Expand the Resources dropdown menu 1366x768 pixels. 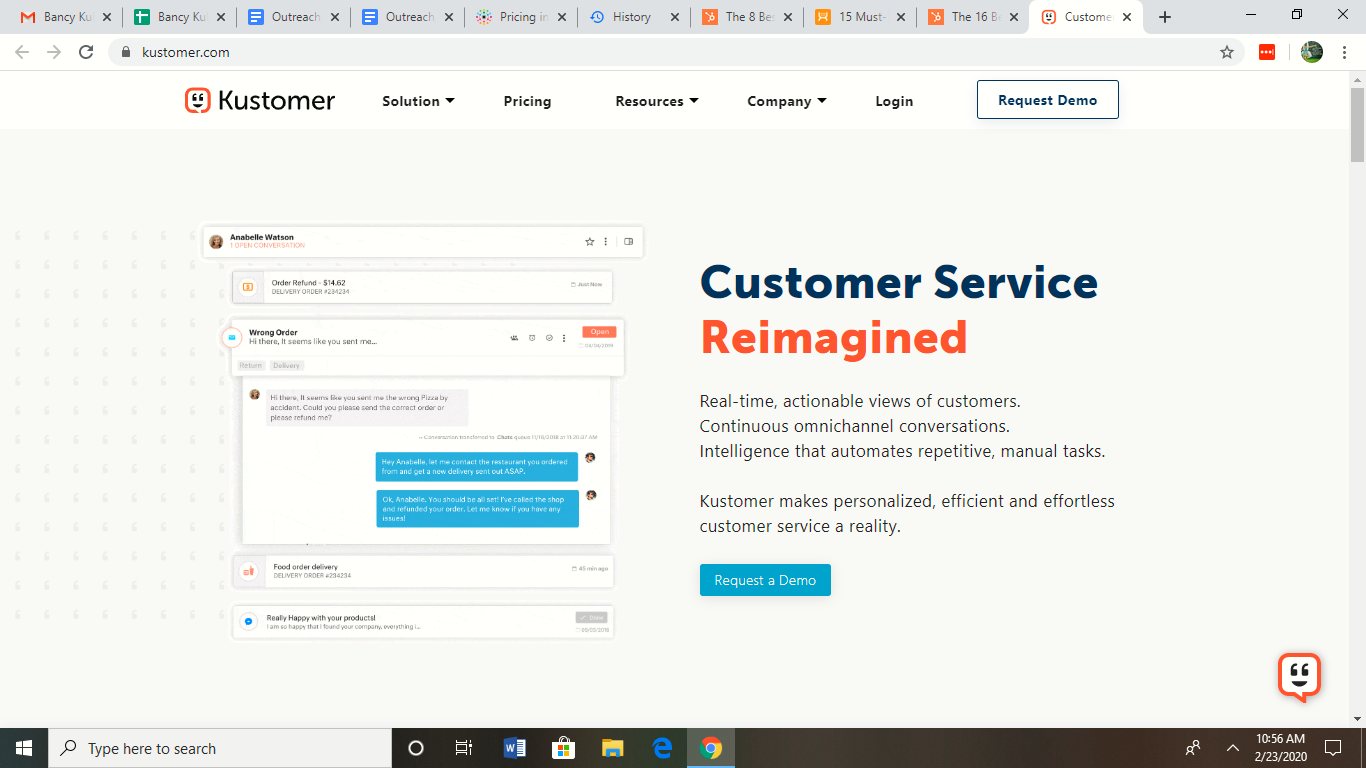pos(656,101)
